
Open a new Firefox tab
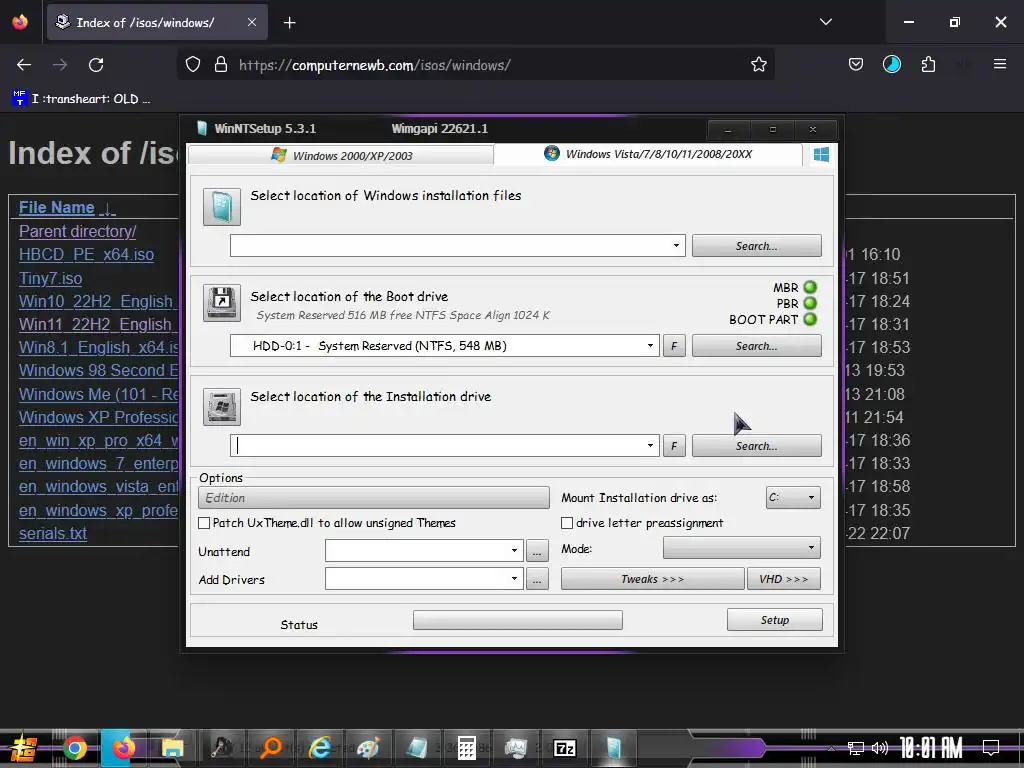click(x=289, y=23)
